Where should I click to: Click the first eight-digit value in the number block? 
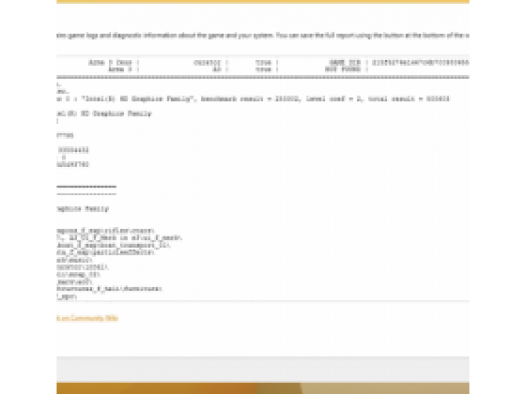pos(73,150)
